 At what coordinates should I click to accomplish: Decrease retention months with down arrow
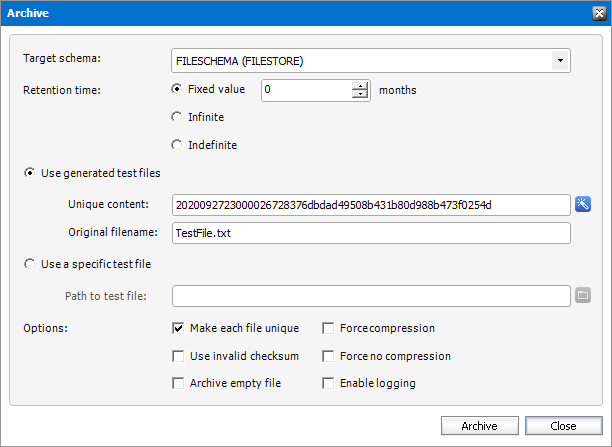[x=360, y=94]
